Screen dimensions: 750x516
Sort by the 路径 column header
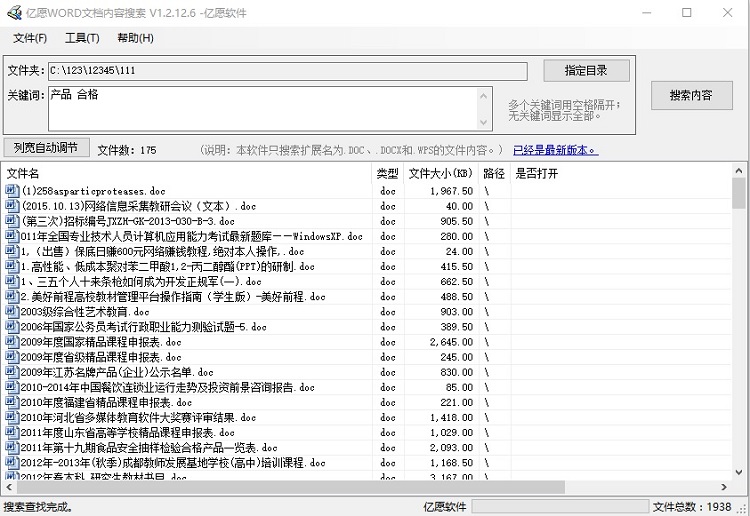(x=494, y=174)
